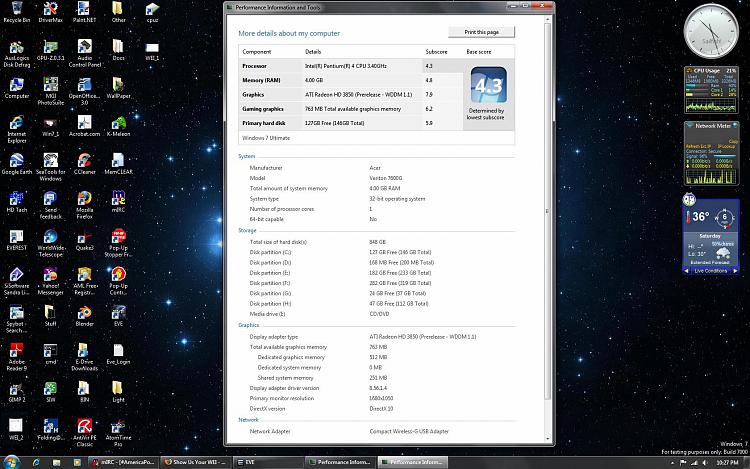This screenshot has width=750, height=469.
Task: Click the 4.3 base score badge
Action: click(489, 85)
